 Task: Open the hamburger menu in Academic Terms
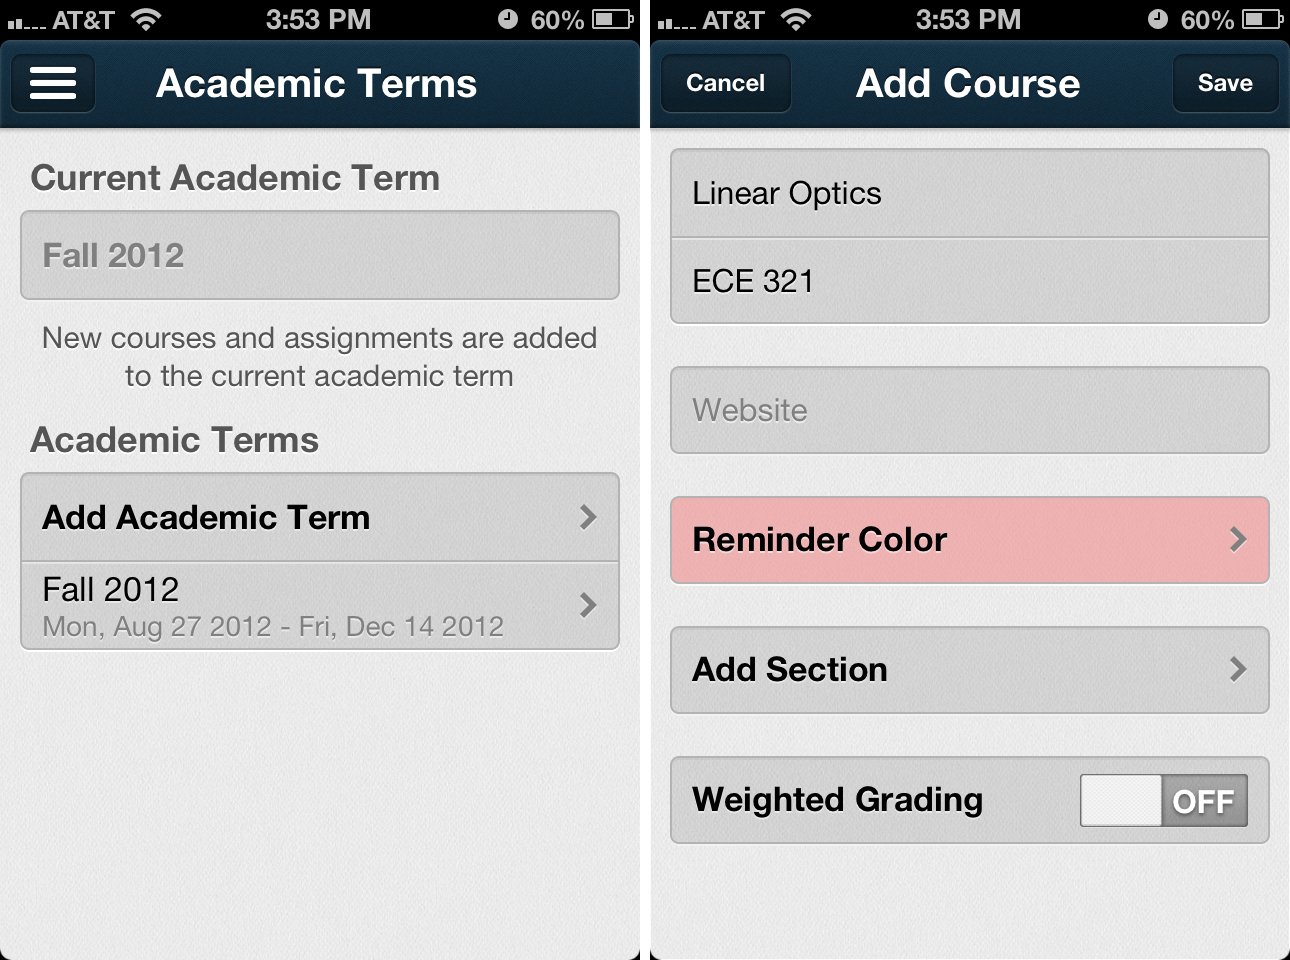point(53,83)
